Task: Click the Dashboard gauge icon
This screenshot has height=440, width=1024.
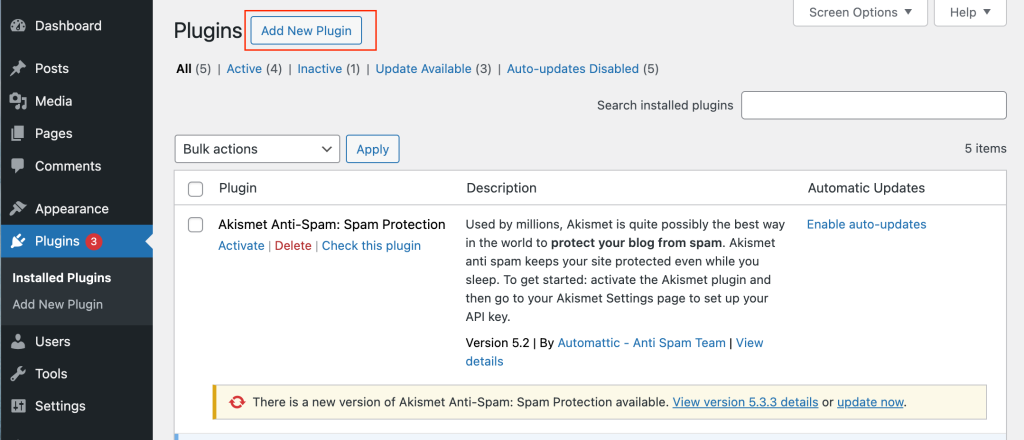Action: pos(18,26)
